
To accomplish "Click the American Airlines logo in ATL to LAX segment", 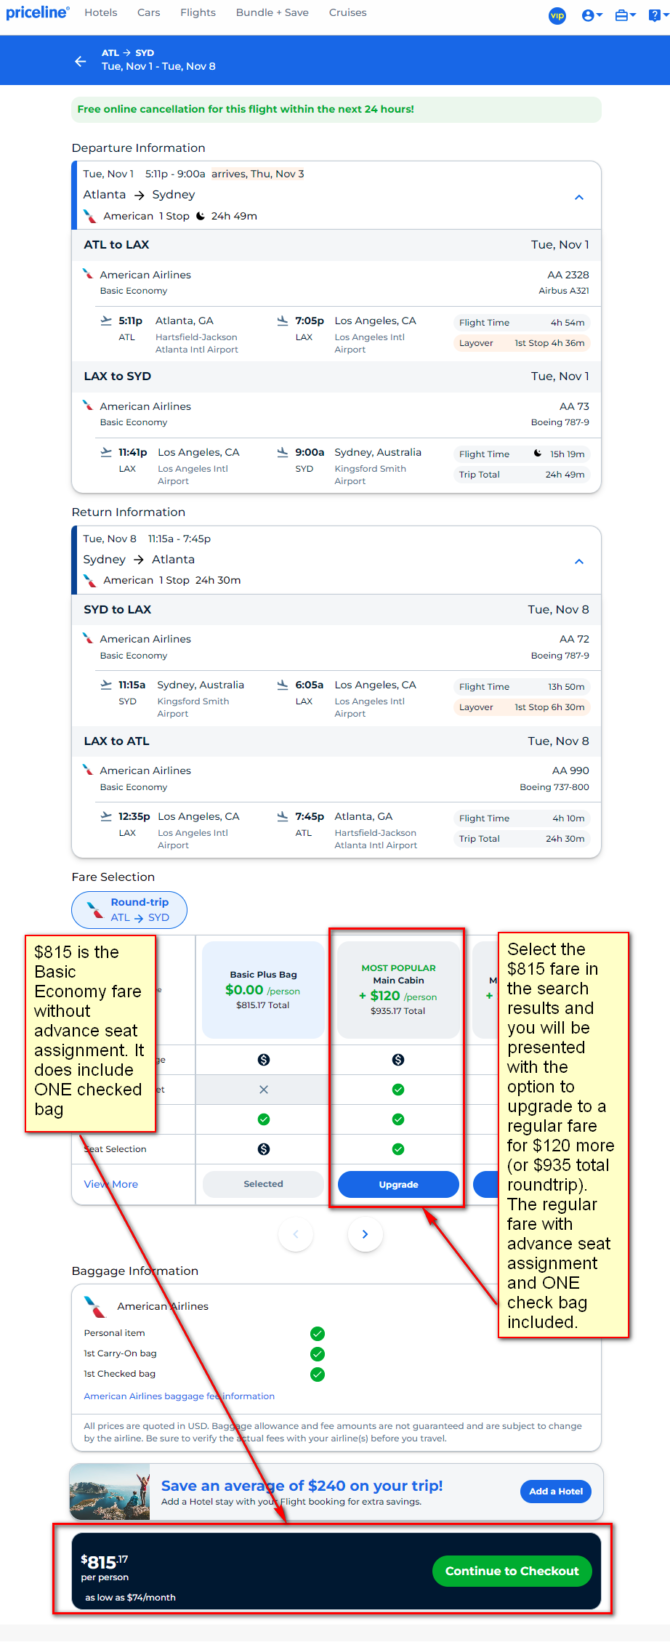I will (x=88, y=274).
